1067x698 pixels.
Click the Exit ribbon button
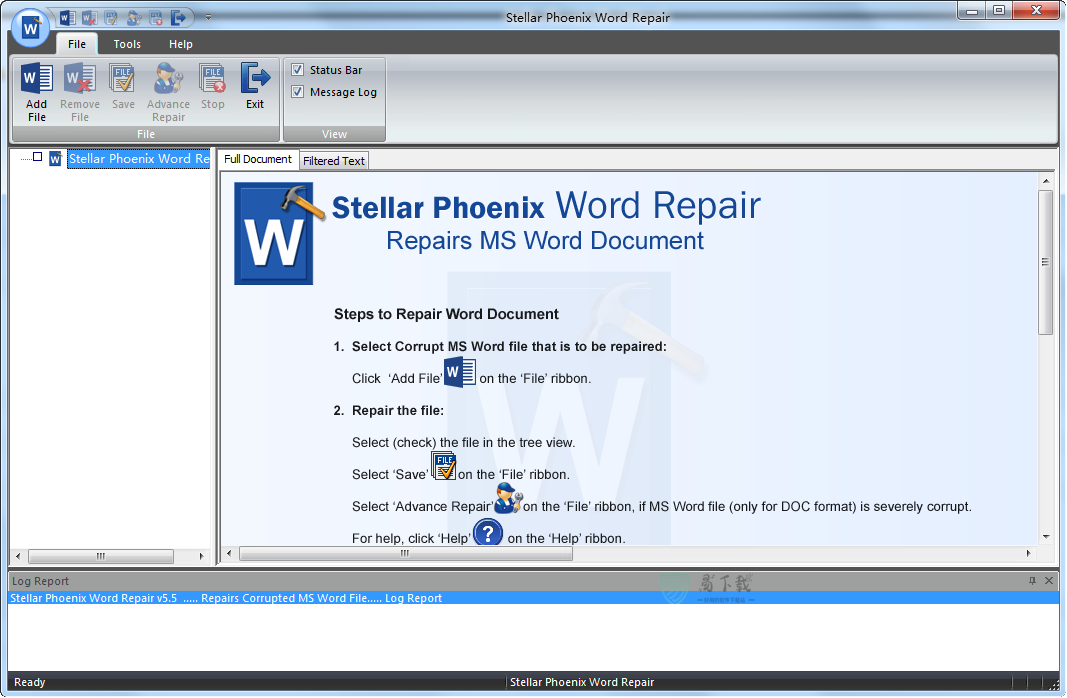pos(255,86)
